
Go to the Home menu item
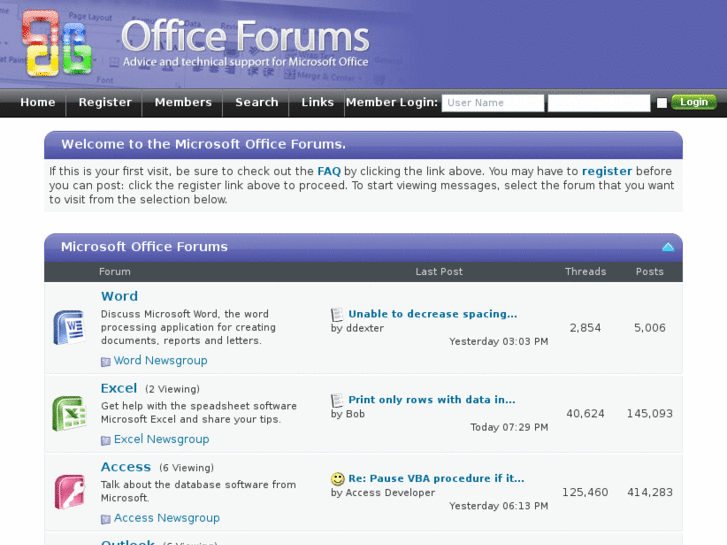click(x=38, y=102)
